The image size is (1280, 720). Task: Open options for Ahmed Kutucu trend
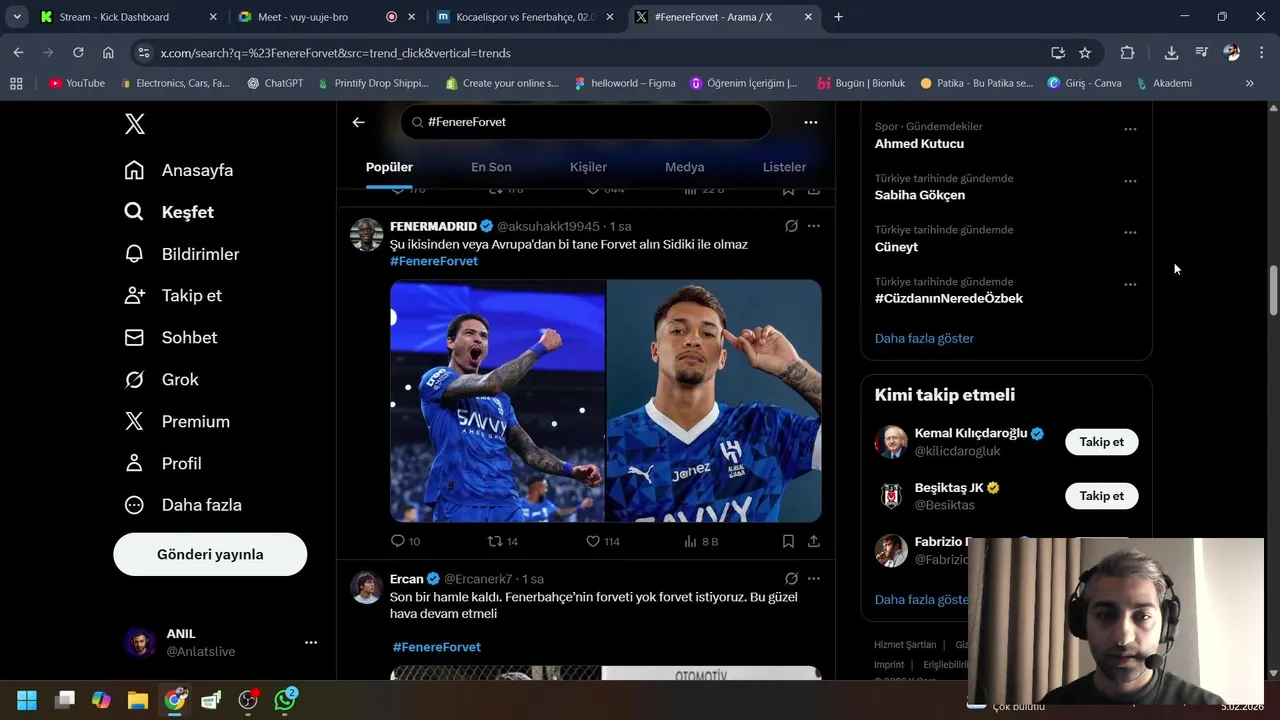click(1130, 129)
